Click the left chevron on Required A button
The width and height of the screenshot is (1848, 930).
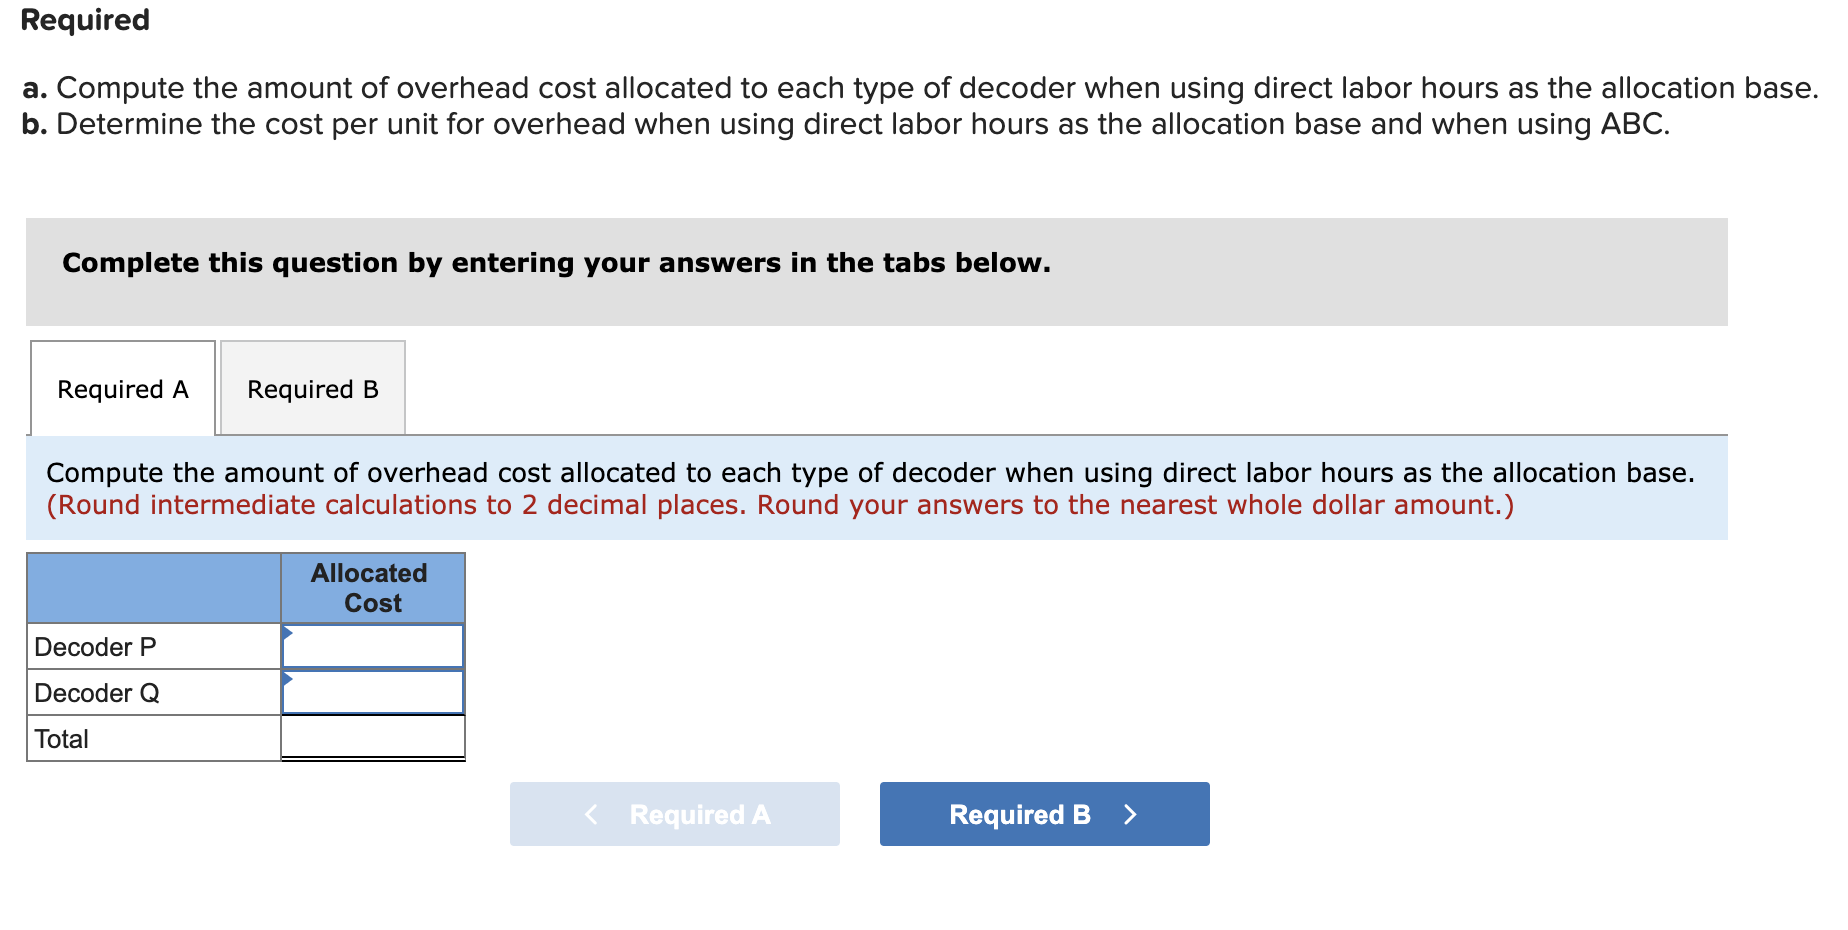[590, 814]
